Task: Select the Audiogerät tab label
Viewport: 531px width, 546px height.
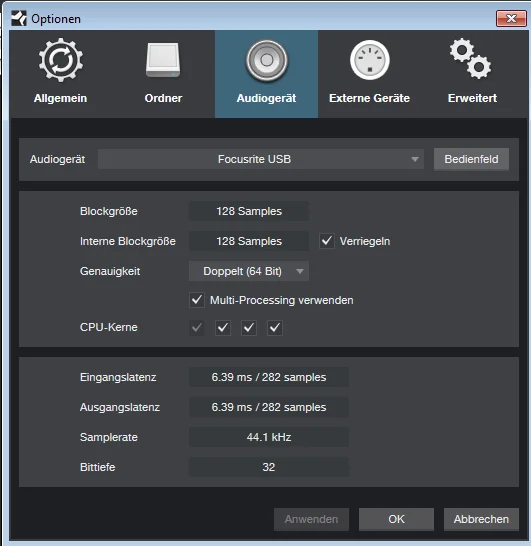Action: (266, 98)
